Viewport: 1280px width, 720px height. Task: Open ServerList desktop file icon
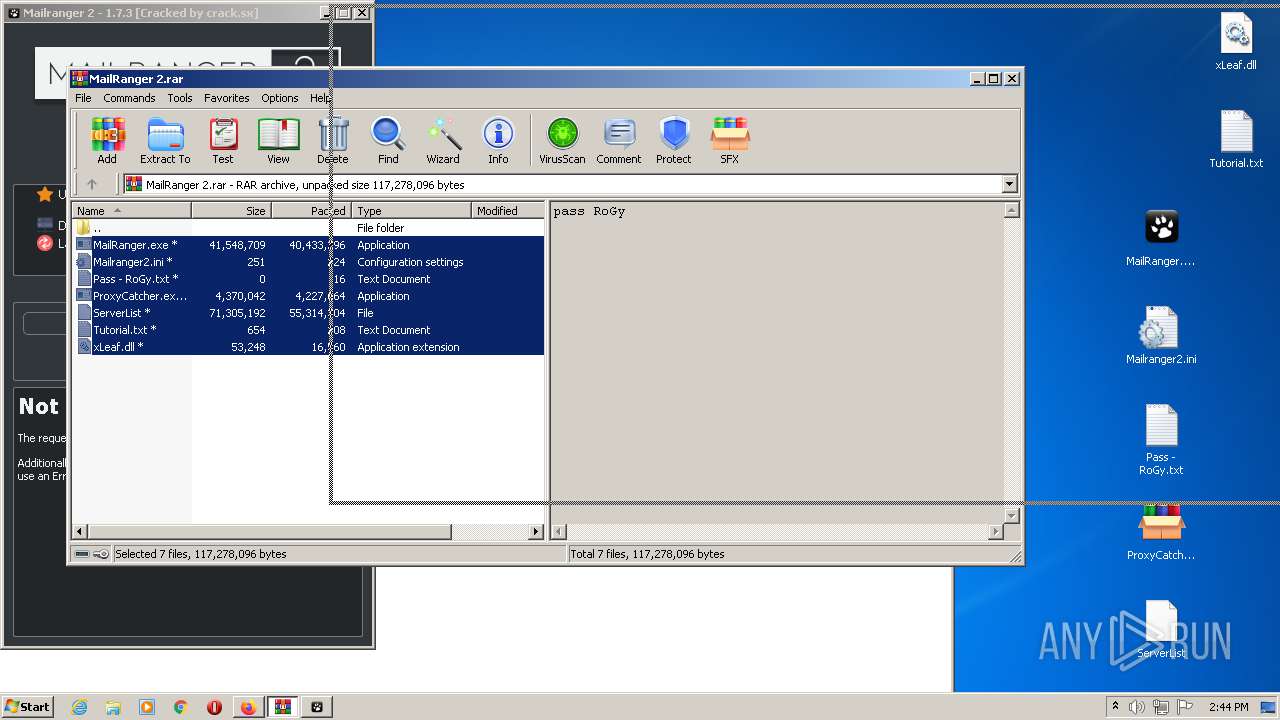[1161, 630]
